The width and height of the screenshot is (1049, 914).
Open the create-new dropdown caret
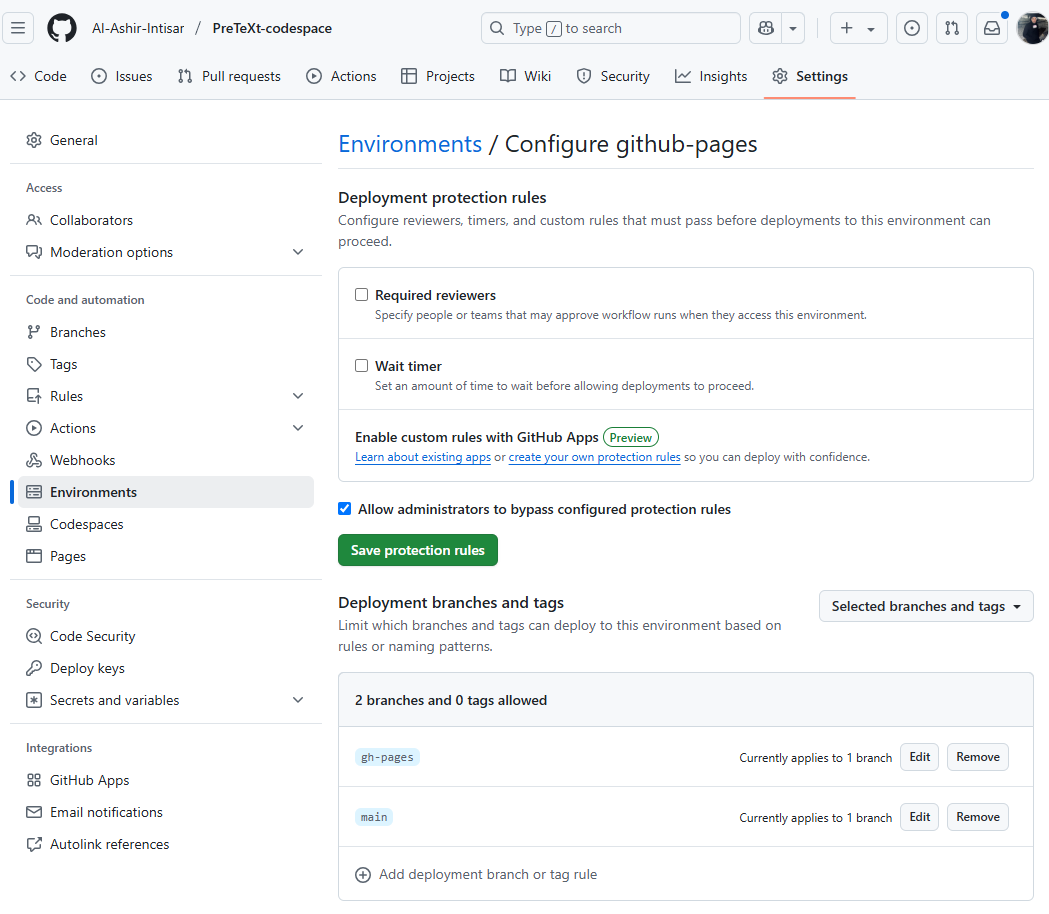[x=870, y=29]
